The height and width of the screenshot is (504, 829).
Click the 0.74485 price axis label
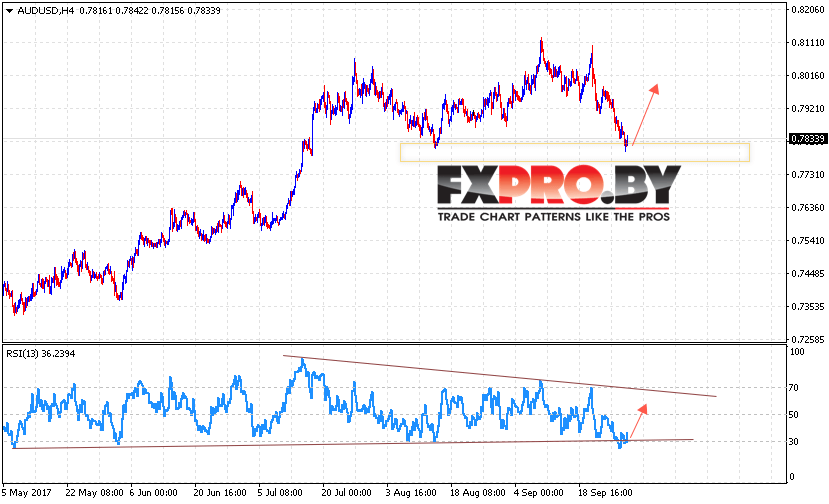pos(808,274)
